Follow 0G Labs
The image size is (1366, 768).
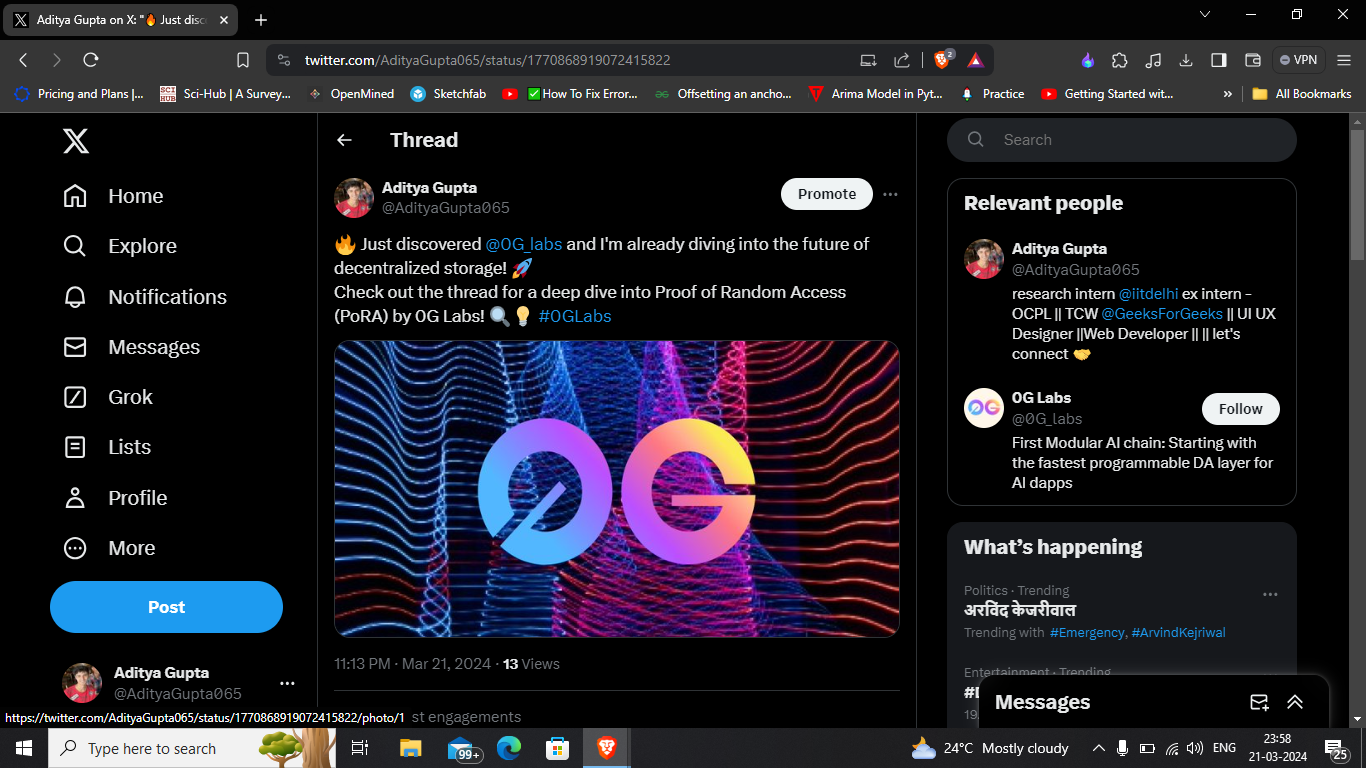click(x=1240, y=409)
